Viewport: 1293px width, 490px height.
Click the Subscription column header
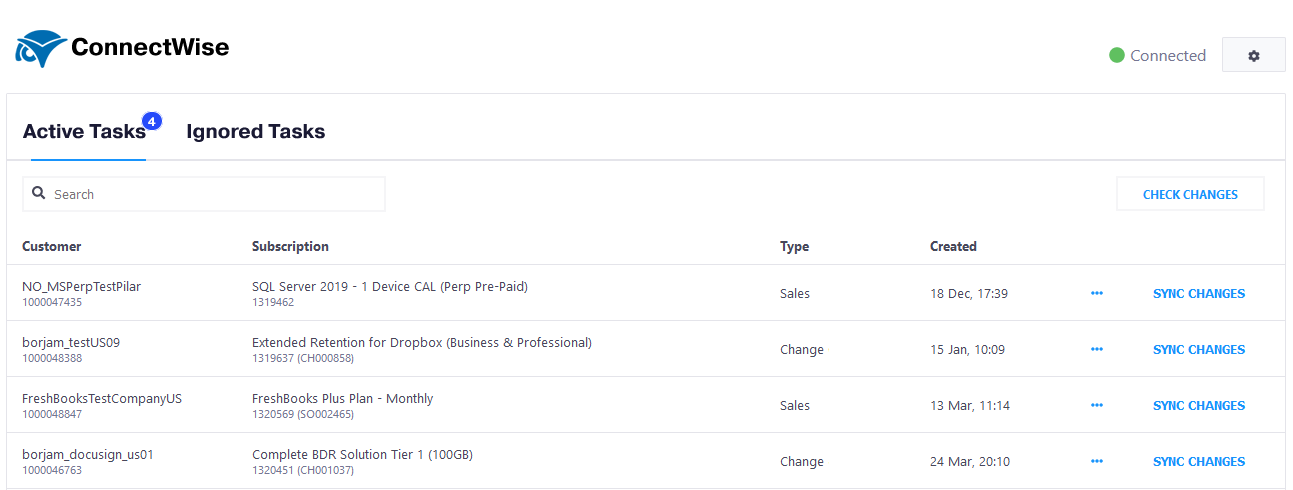click(290, 246)
